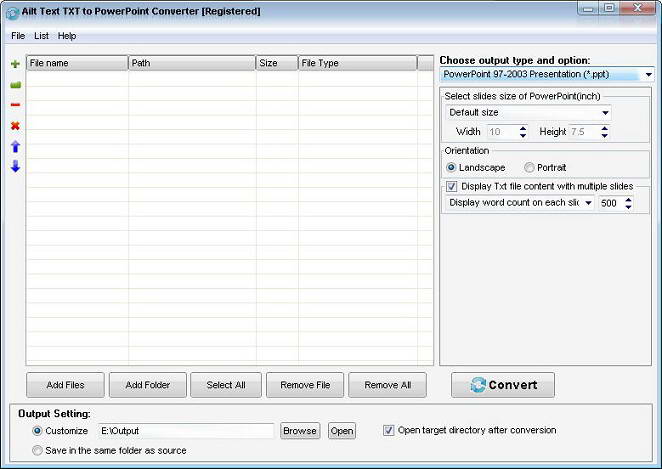Click the green plus add file icon
662x469 pixels.
point(15,64)
